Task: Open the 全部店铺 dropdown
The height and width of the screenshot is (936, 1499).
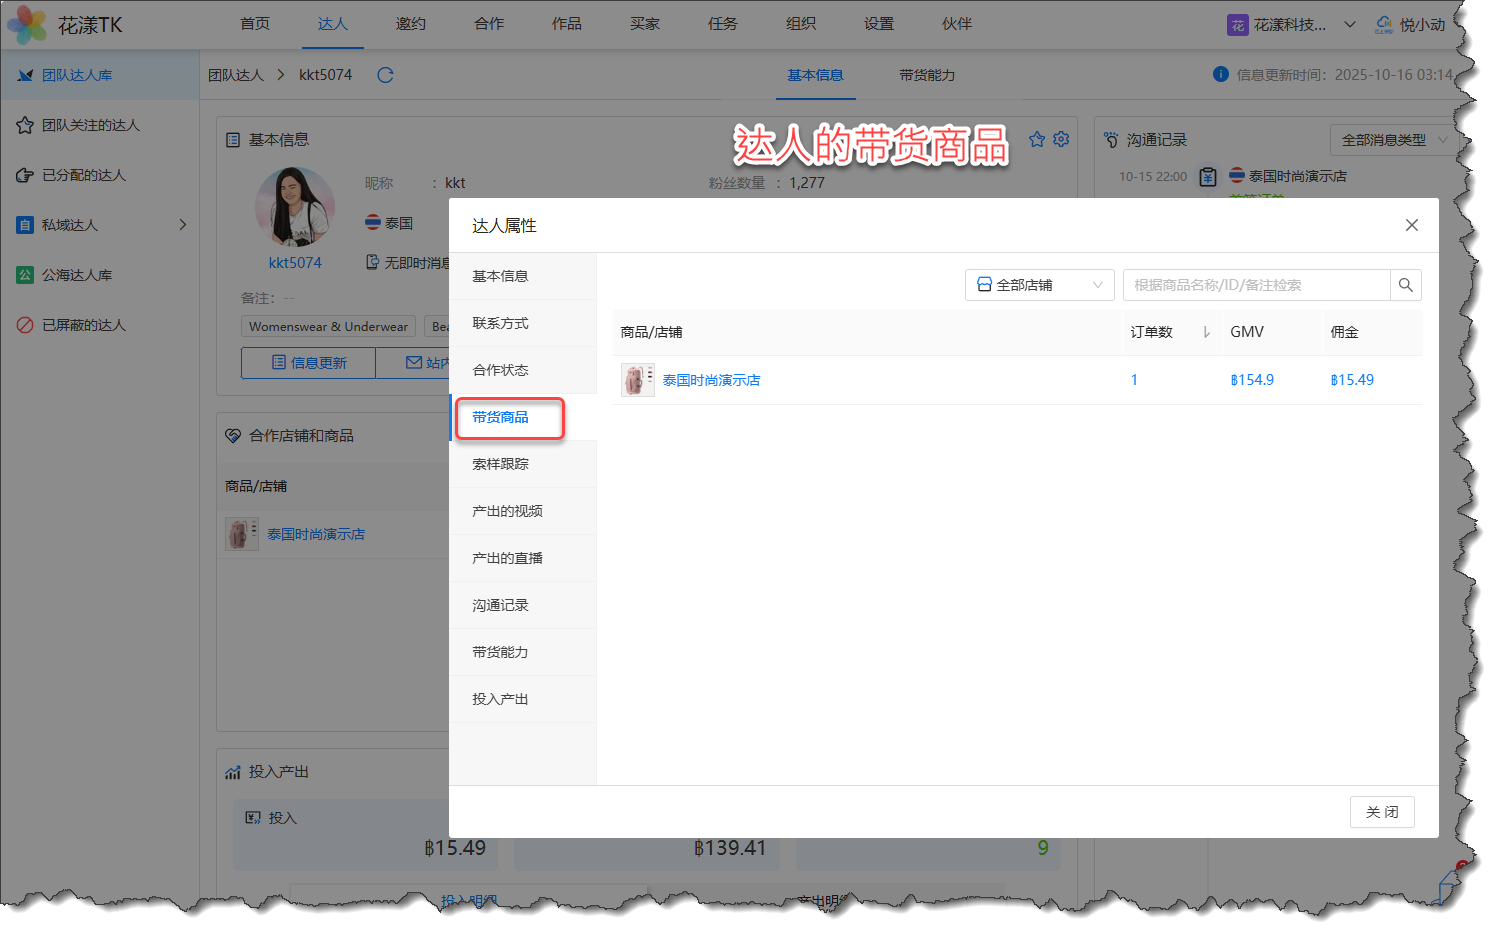Action: pyautogui.click(x=1039, y=285)
